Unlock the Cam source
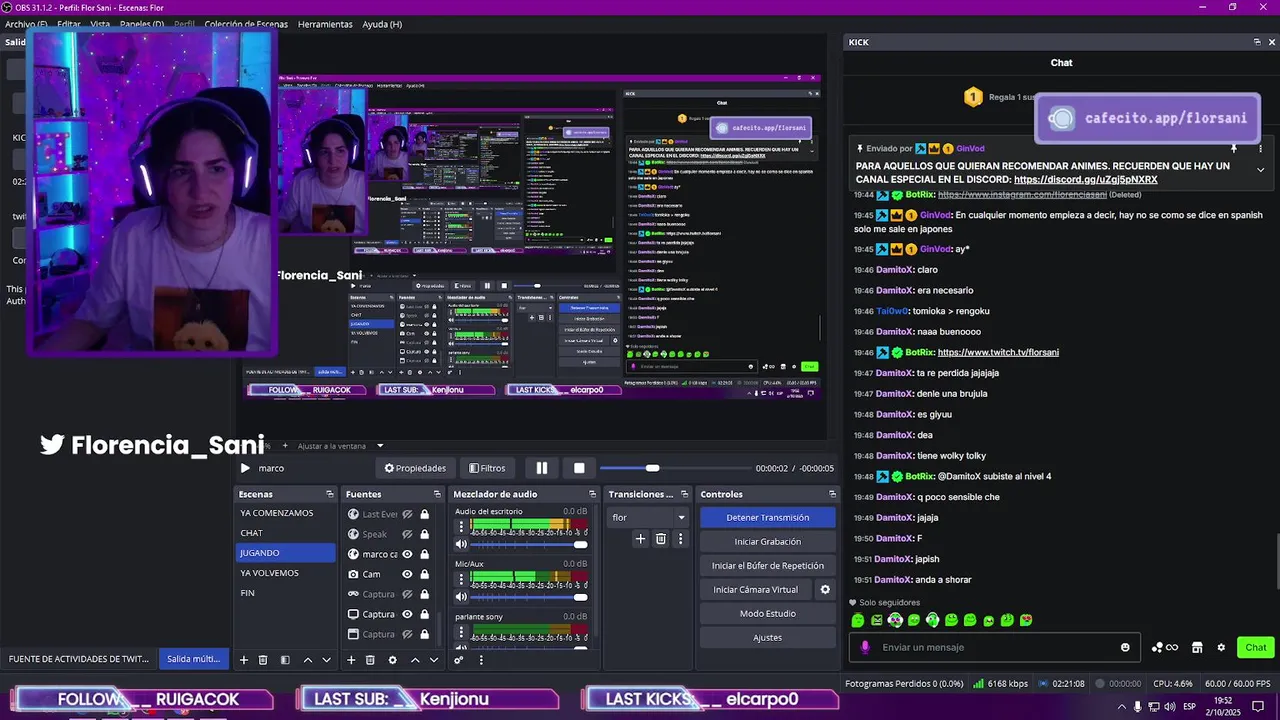Viewport: 1280px width, 720px height. coord(424,574)
